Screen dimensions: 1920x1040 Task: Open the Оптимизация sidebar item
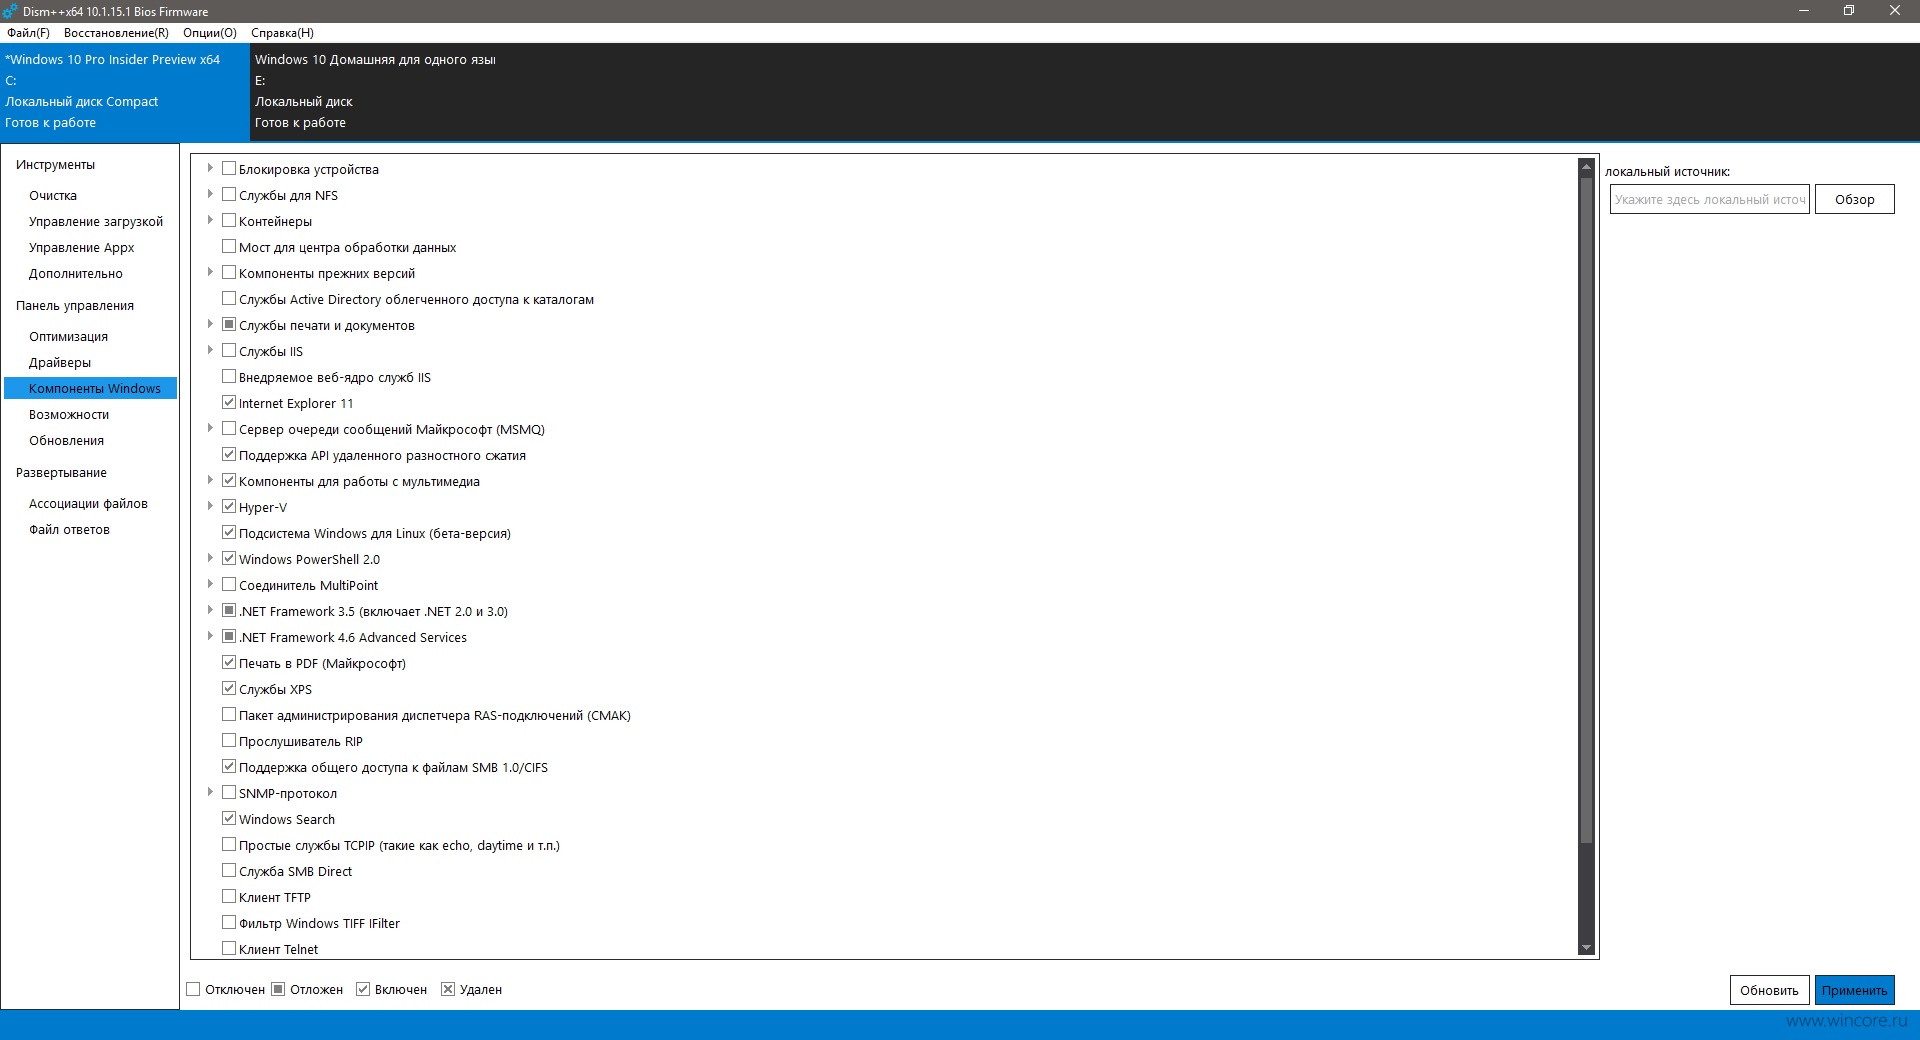tap(68, 337)
